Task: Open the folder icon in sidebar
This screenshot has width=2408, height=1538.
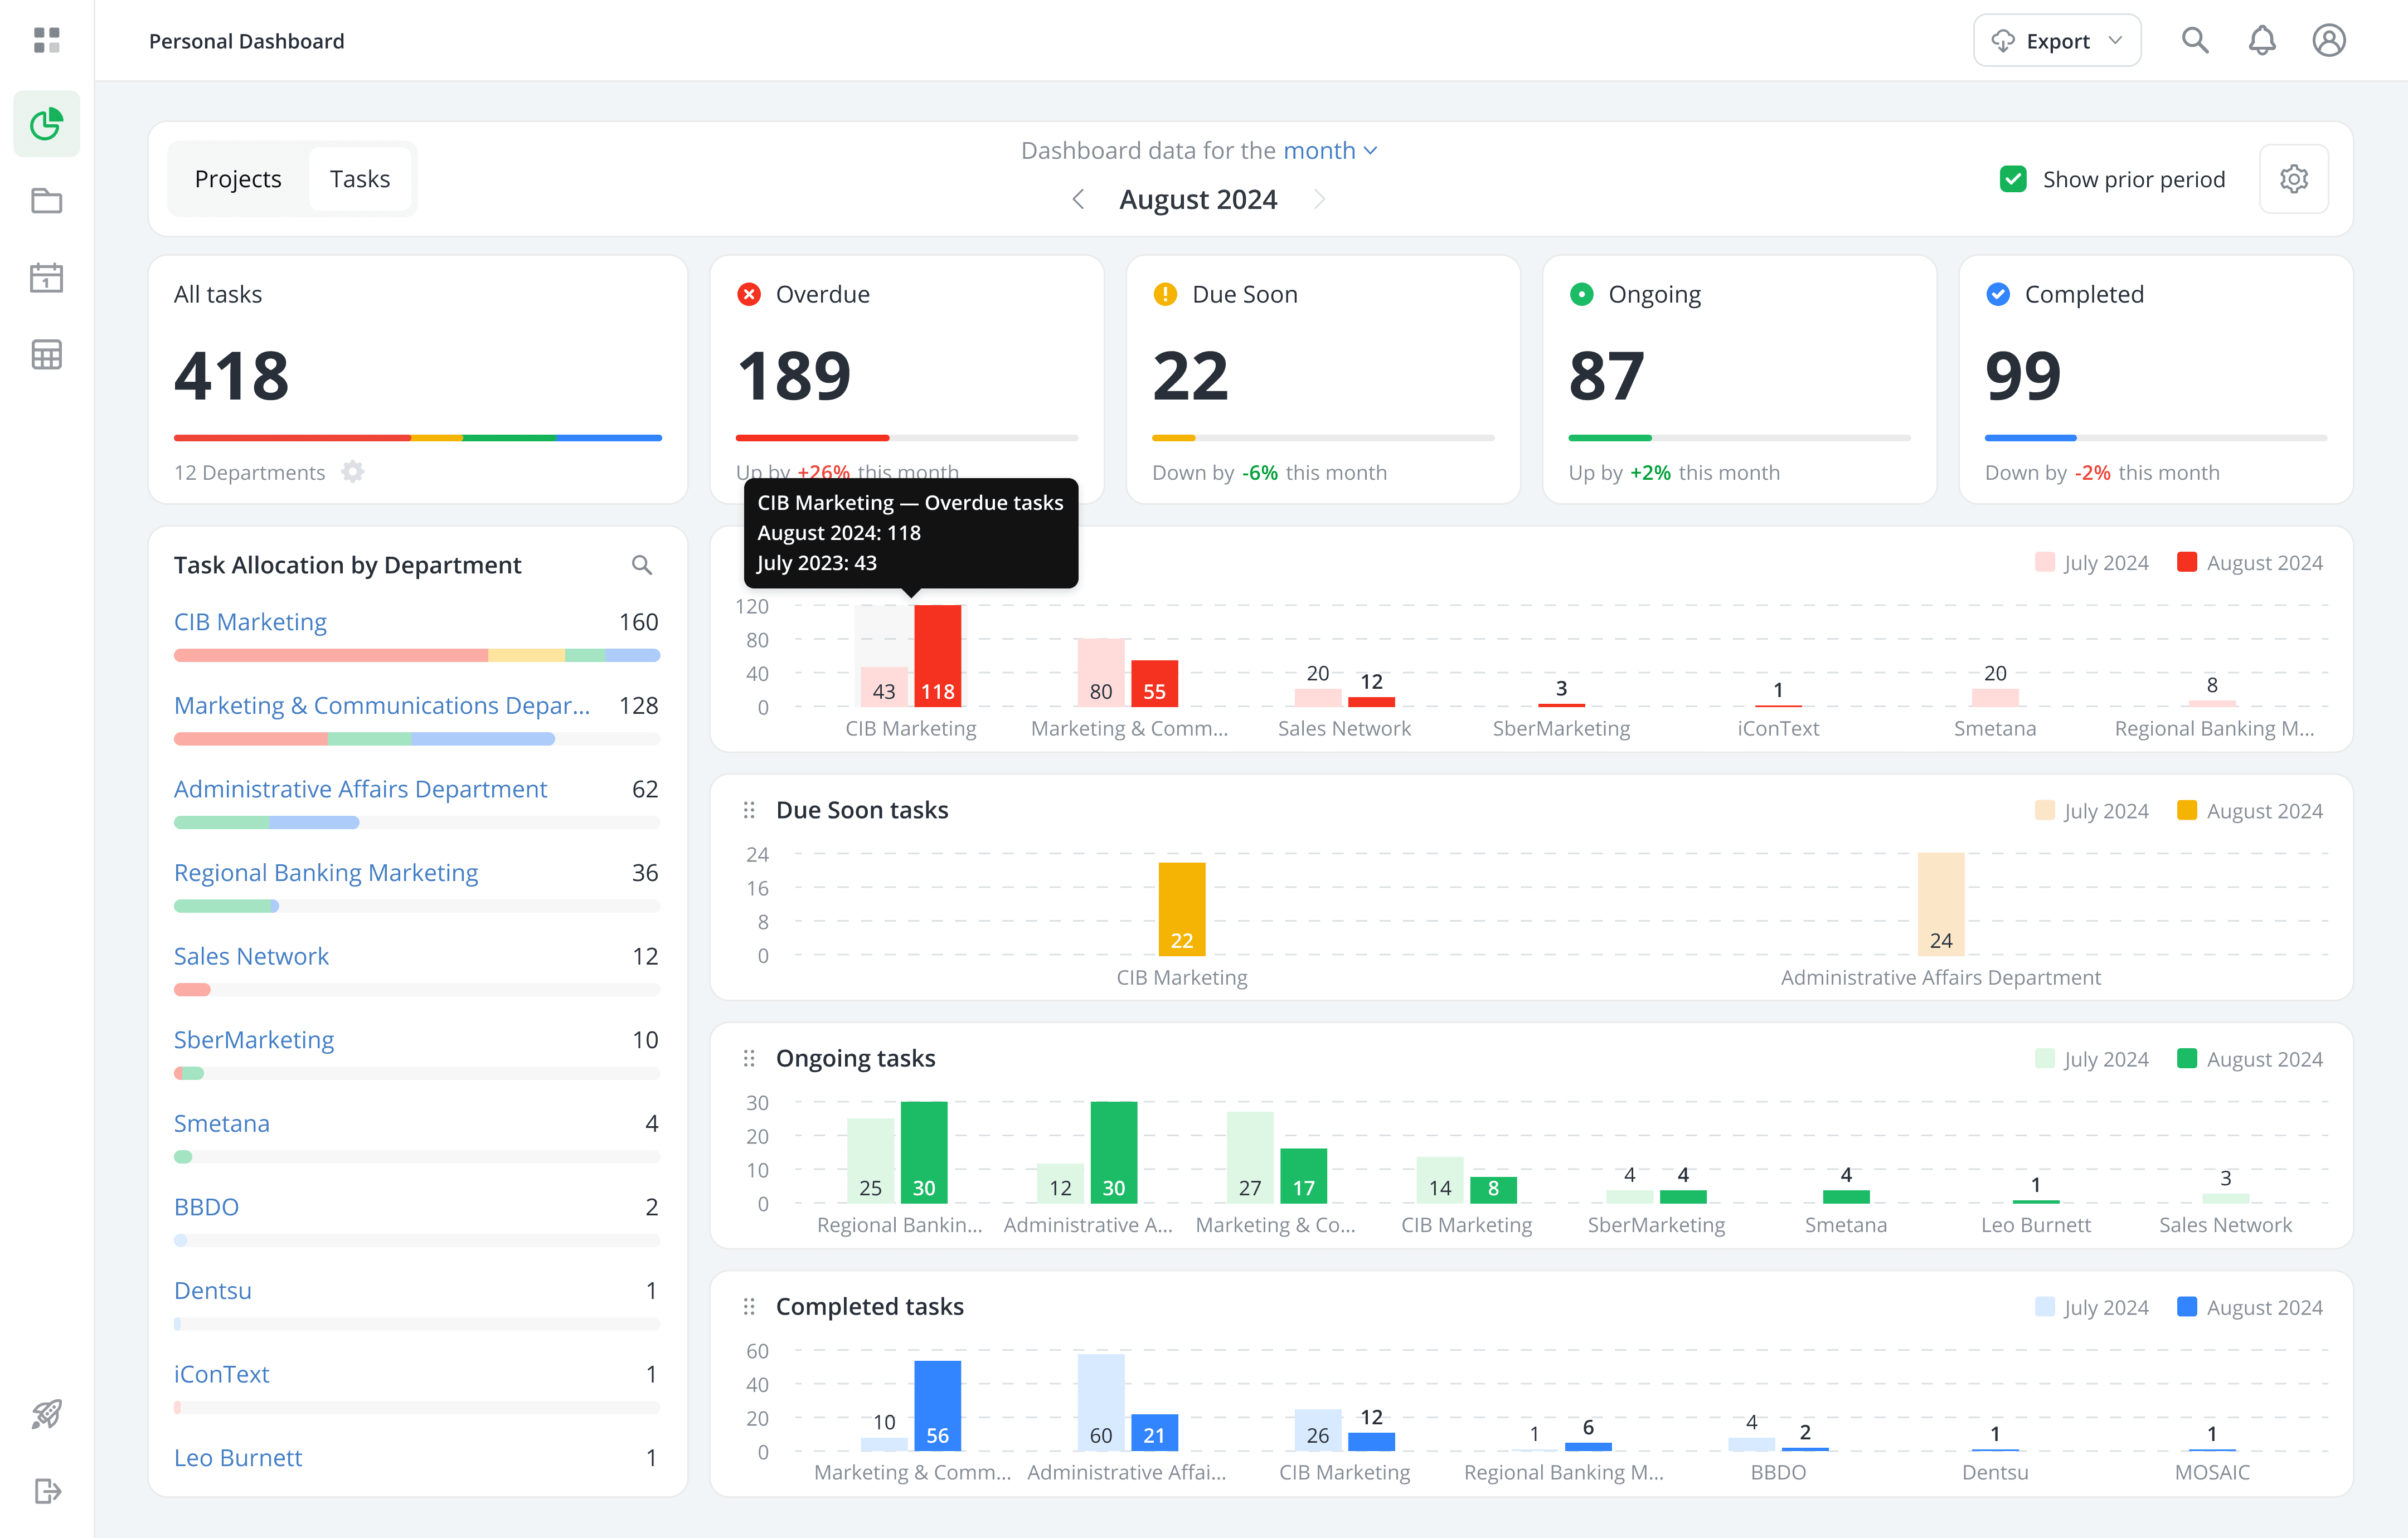Action: [x=46, y=201]
